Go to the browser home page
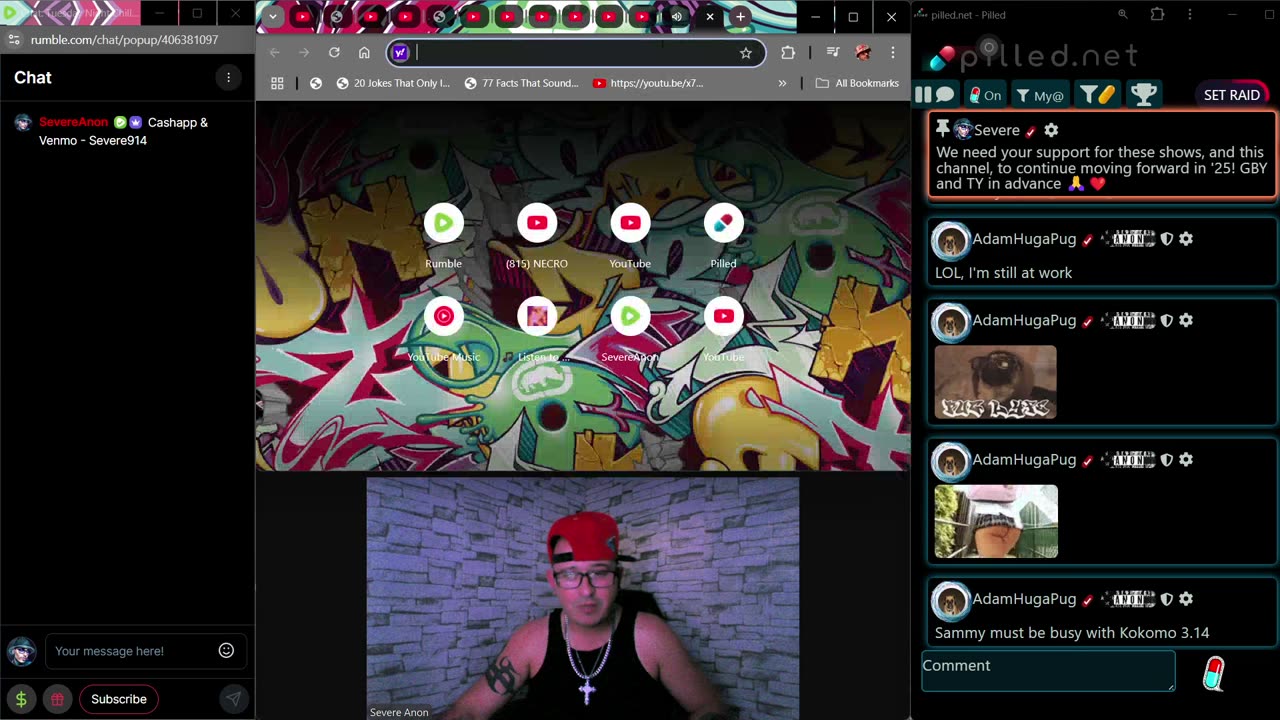The height and width of the screenshot is (720, 1280). point(364,53)
